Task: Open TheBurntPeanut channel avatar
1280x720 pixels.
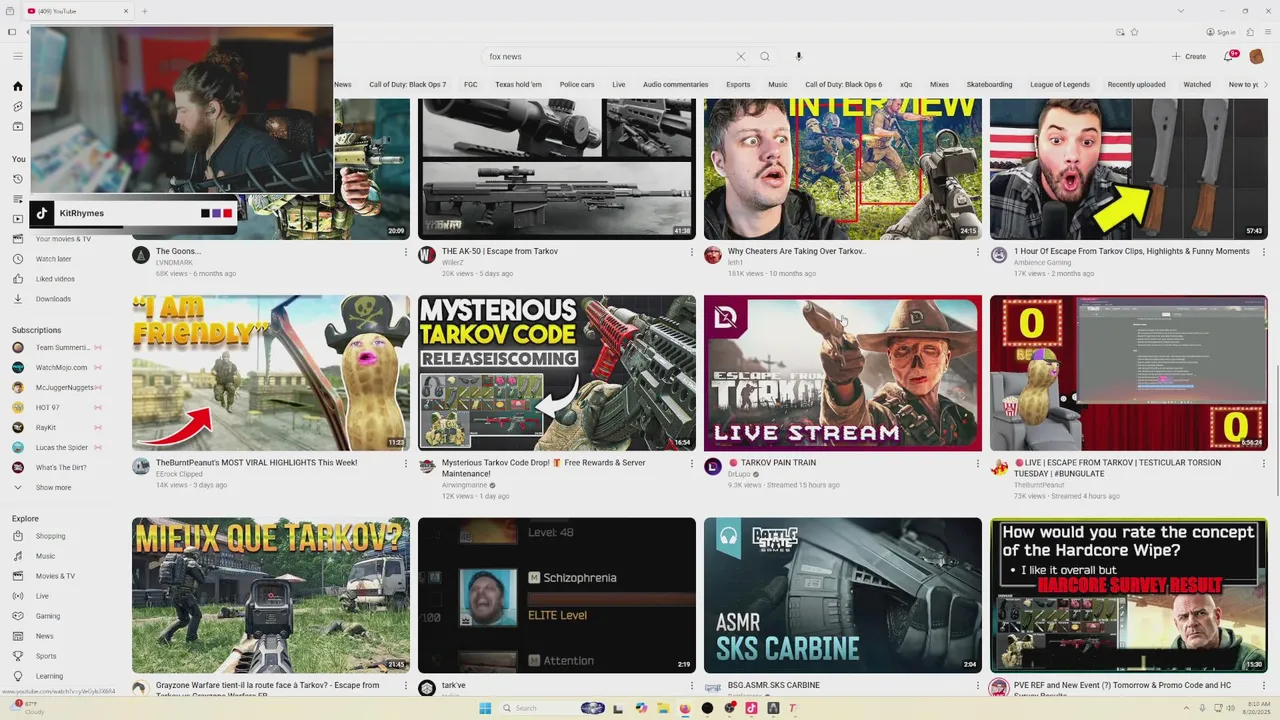Action: [999, 467]
